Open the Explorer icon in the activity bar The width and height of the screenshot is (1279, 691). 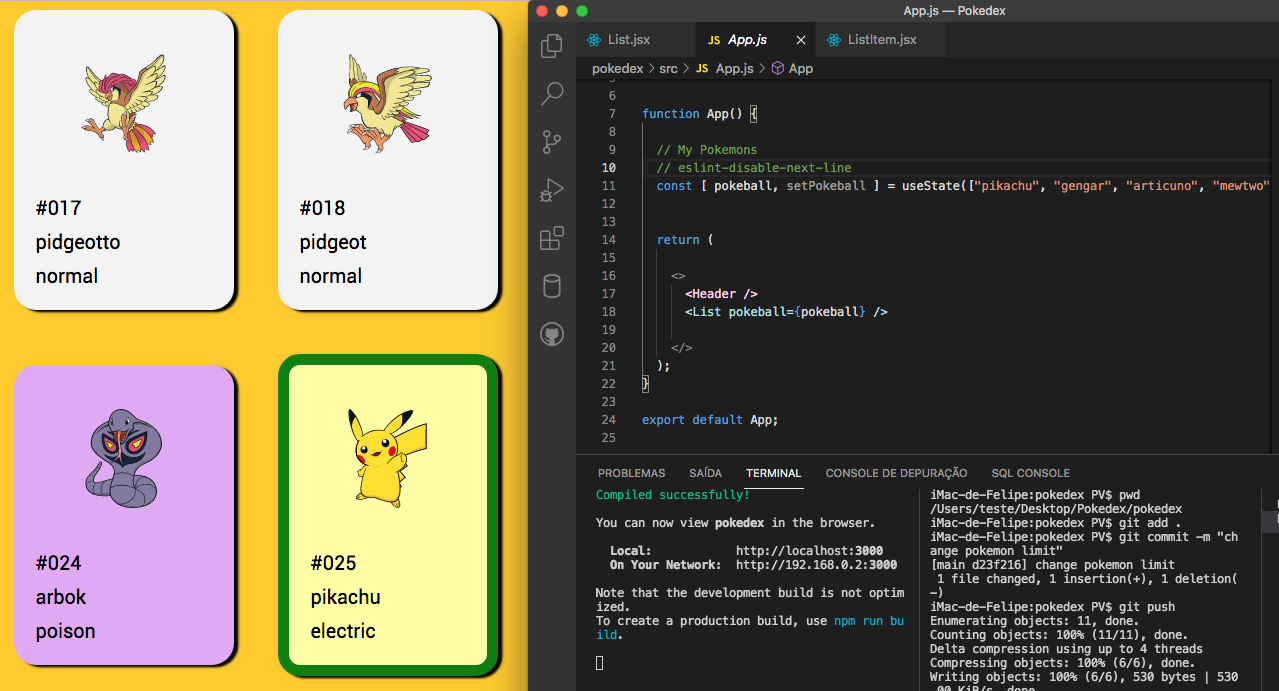[551, 45]
